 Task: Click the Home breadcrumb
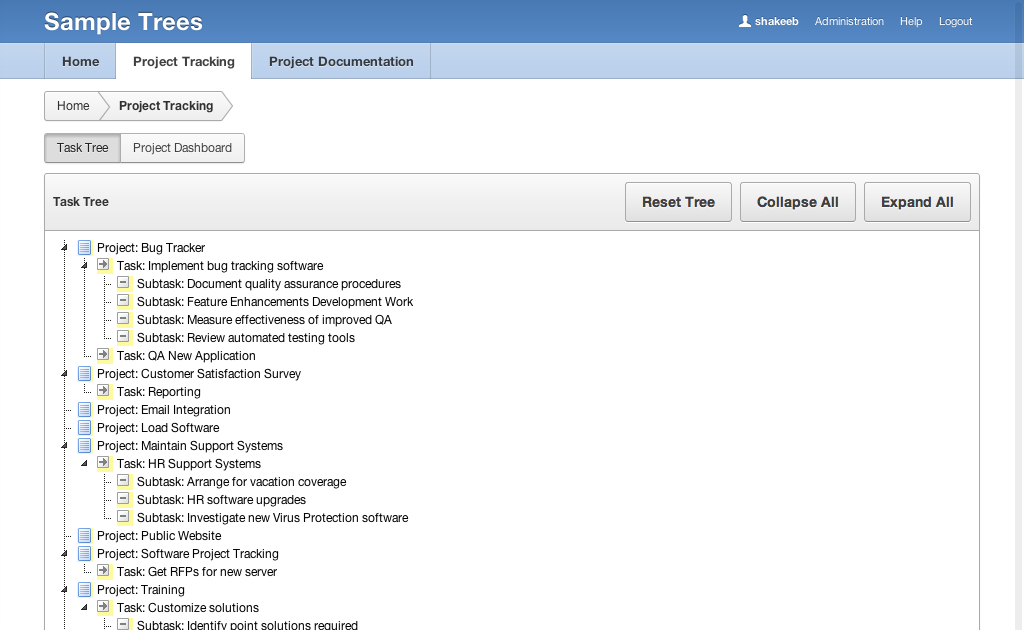73,106
